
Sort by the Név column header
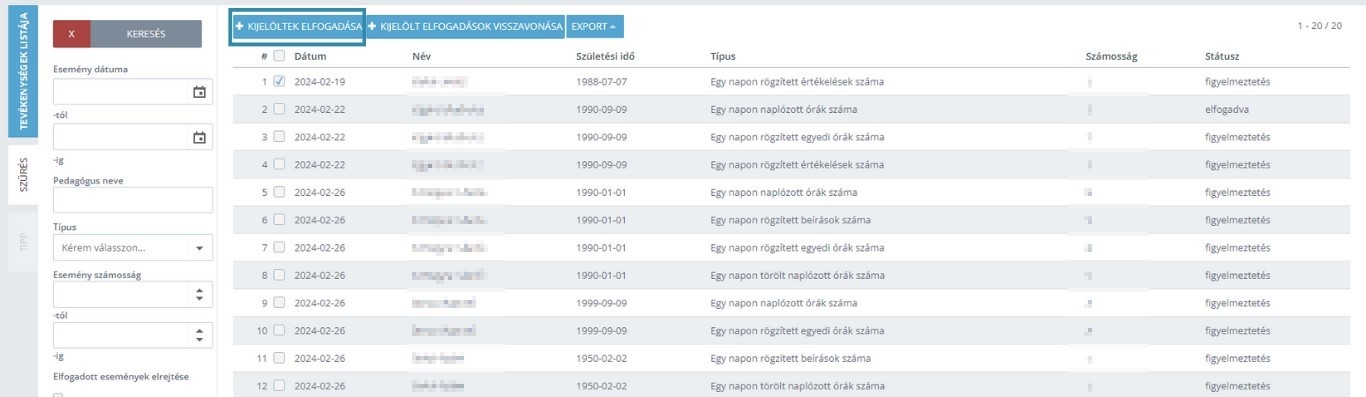[421, 56]
